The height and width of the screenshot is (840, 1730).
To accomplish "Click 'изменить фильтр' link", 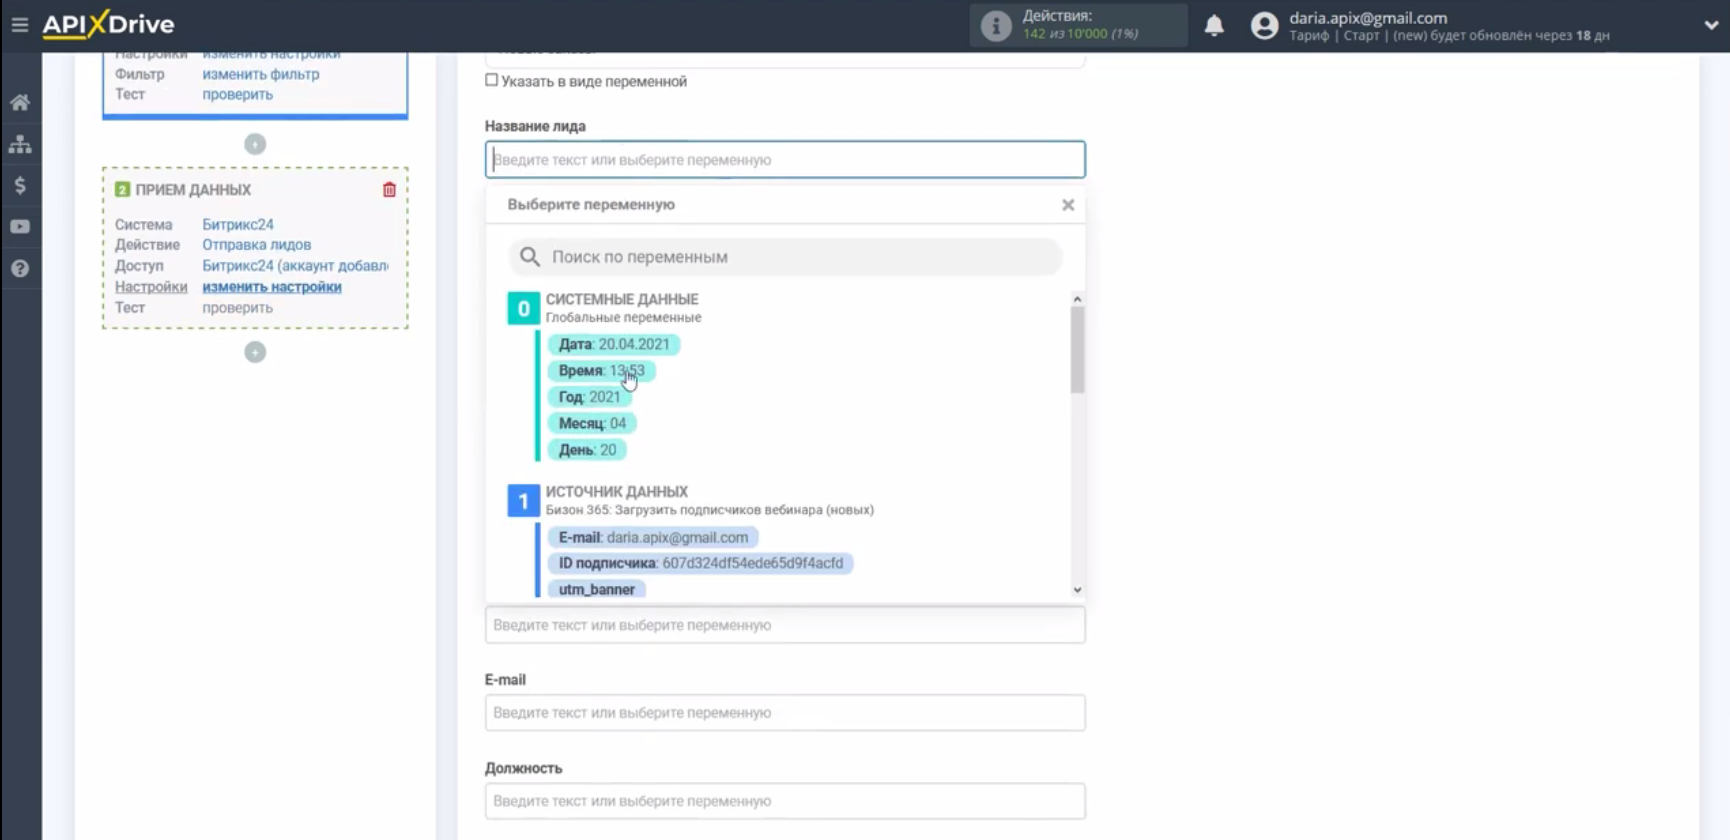I will (x=261, y=74).
